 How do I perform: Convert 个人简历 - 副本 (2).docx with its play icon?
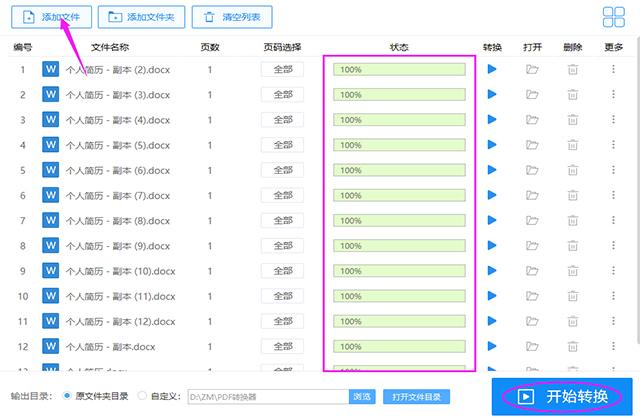point(492,69)
